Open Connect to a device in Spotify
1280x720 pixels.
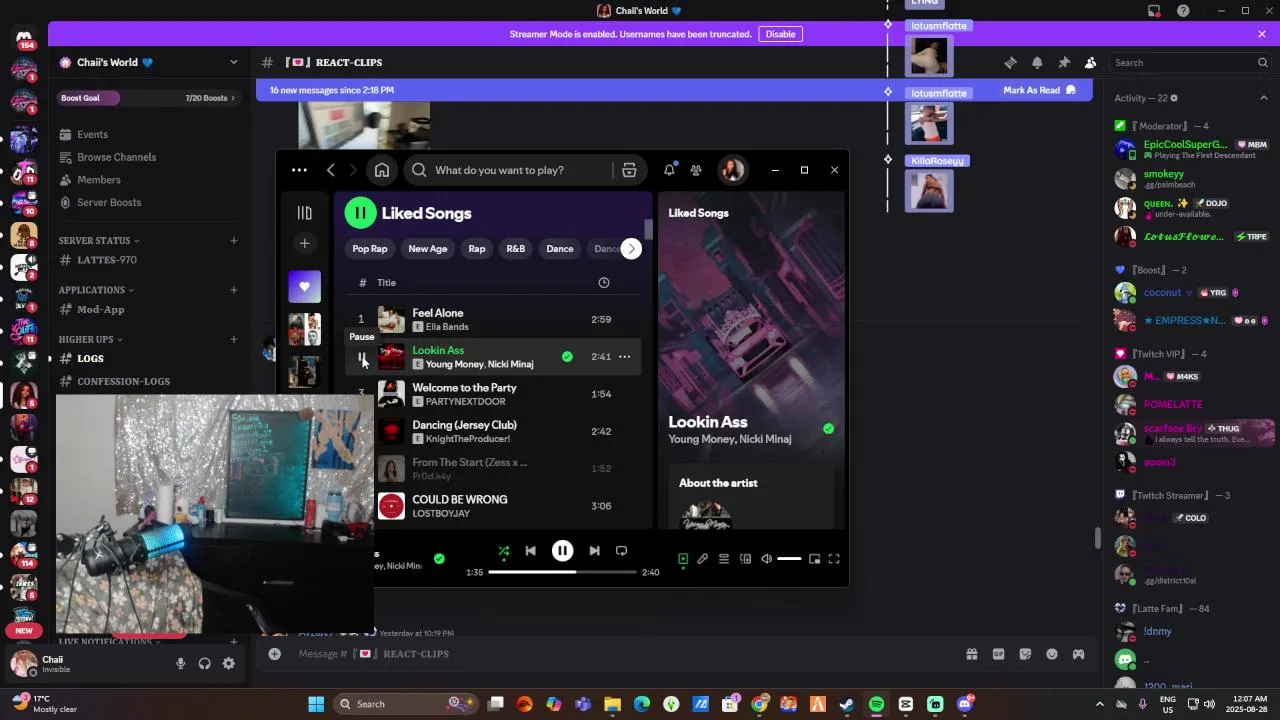(745, 559)
